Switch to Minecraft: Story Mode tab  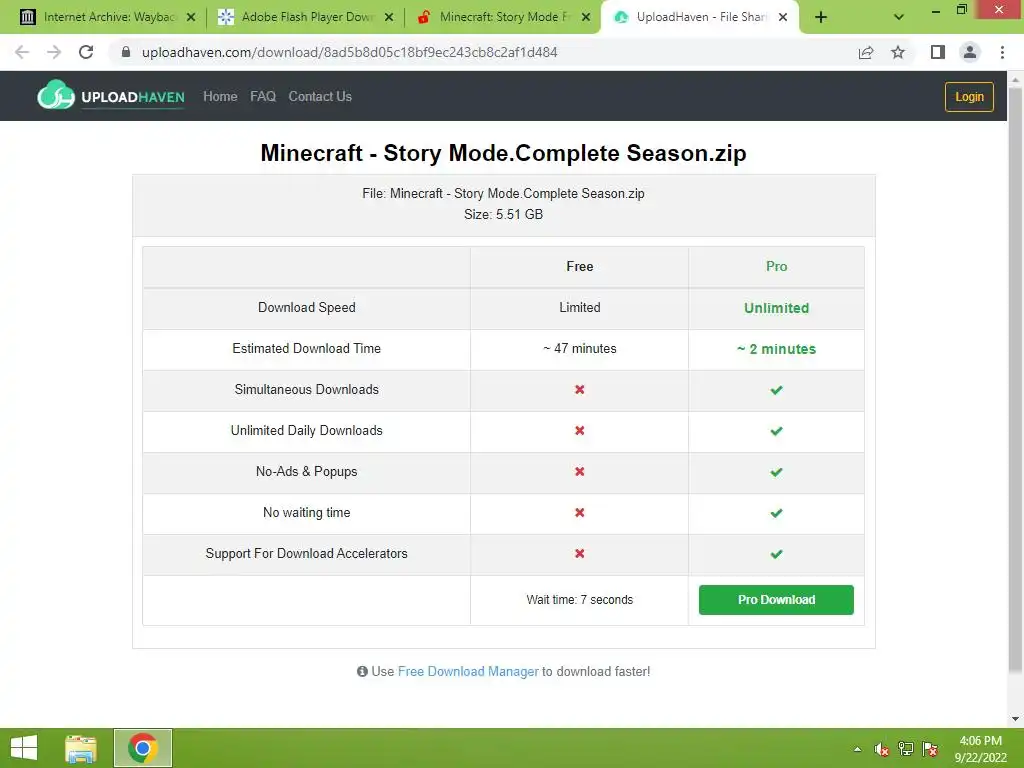point(502,18)
